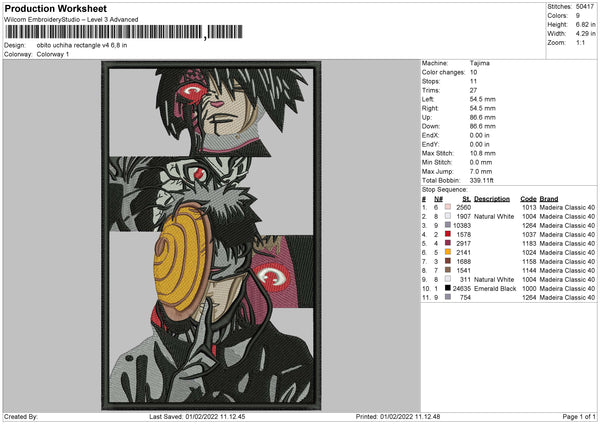Click the Width value '4.29 in'
Screen dimensions: 600x424
point(585,34)
